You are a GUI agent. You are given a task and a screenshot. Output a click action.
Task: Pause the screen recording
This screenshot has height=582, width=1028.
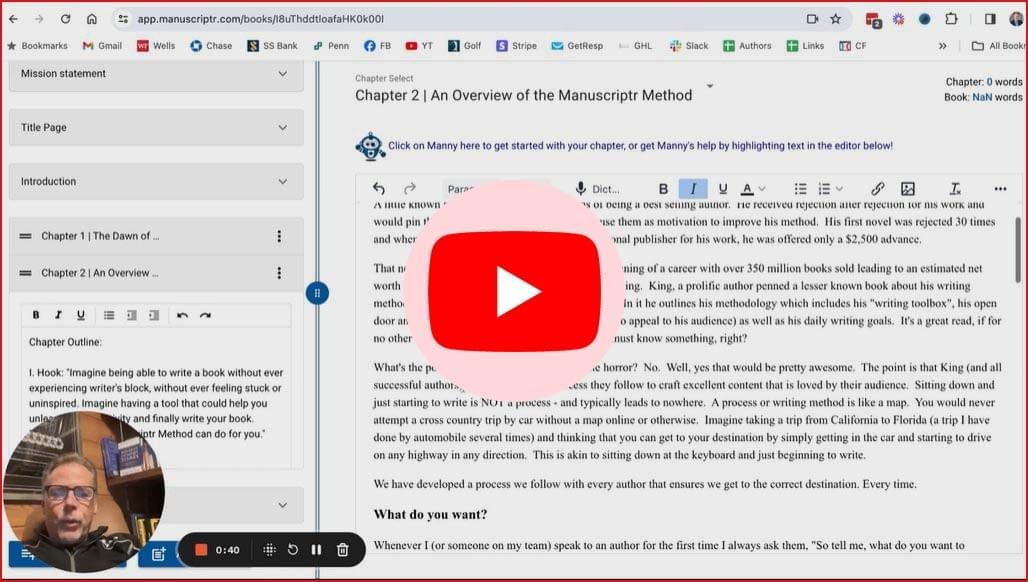pos(317,550)
